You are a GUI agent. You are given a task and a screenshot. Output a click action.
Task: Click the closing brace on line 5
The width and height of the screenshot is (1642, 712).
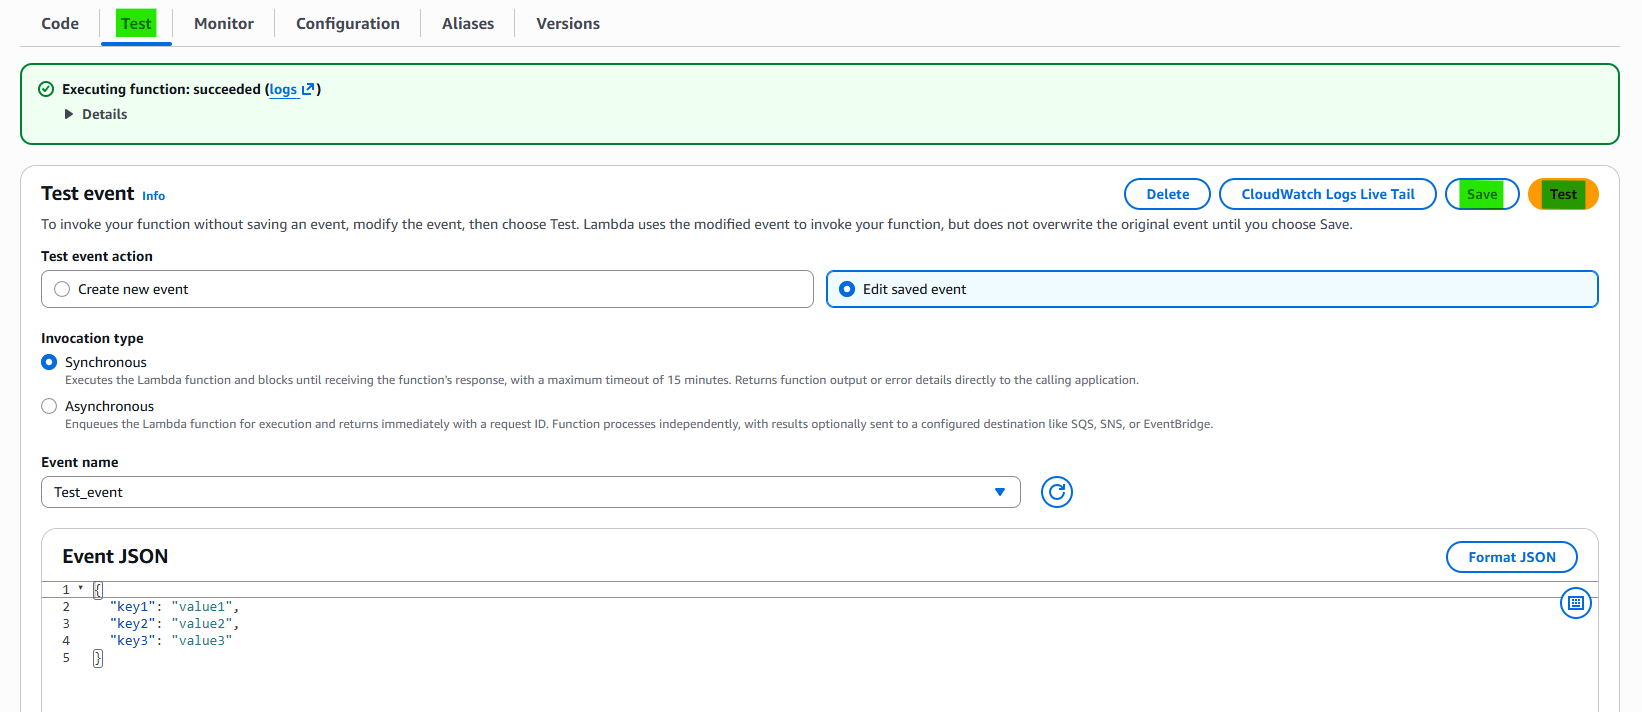pyautogui.click(x=97, y=658)
